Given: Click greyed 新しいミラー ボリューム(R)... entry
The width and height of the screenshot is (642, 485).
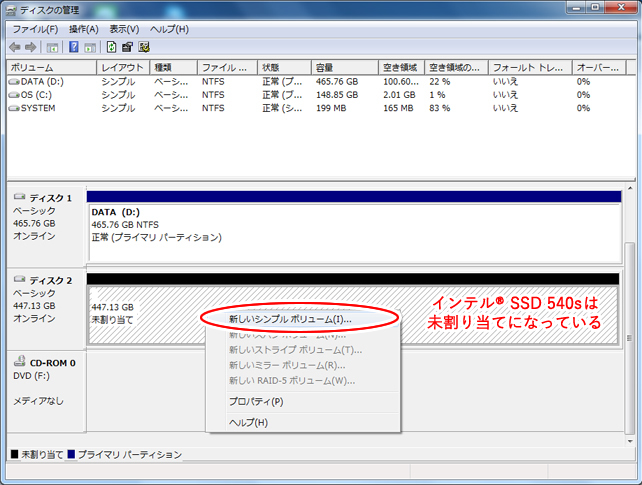Looking at the screenshot, I should 303,365.
